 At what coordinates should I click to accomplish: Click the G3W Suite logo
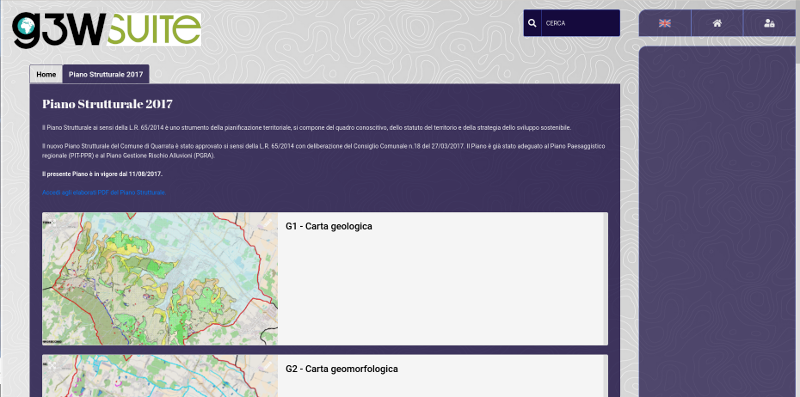tap(106, 30)
